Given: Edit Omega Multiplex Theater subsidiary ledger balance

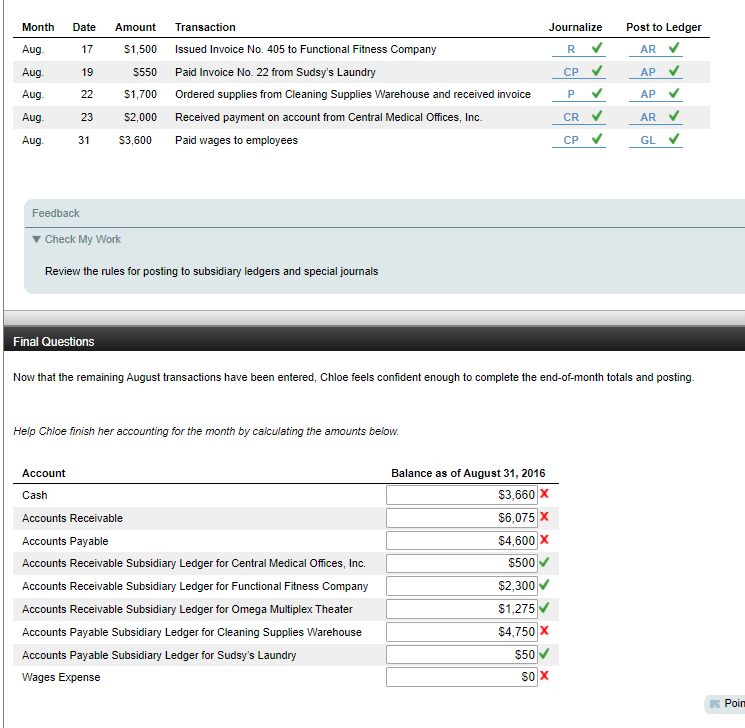Looking at the screenshot, I should click(461, 609).
